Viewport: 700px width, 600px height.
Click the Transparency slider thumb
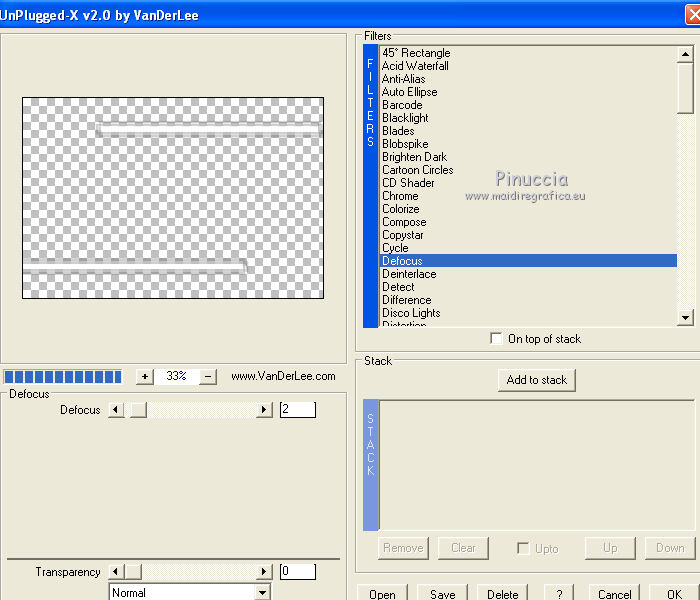(x=133, y=571)
